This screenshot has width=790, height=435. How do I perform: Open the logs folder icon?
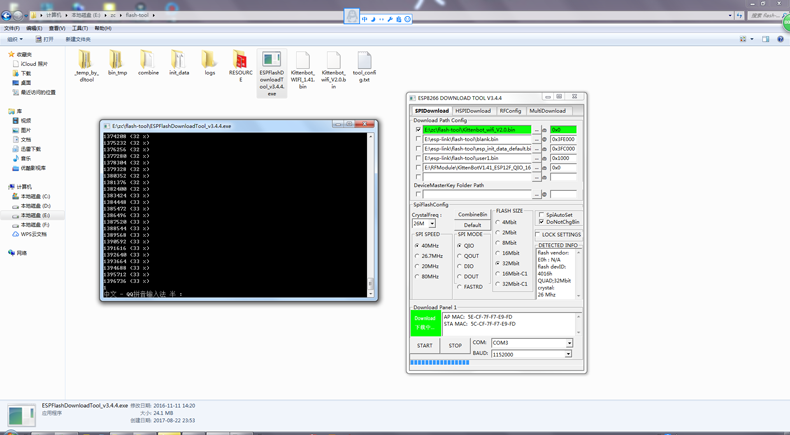coord(209,61)
